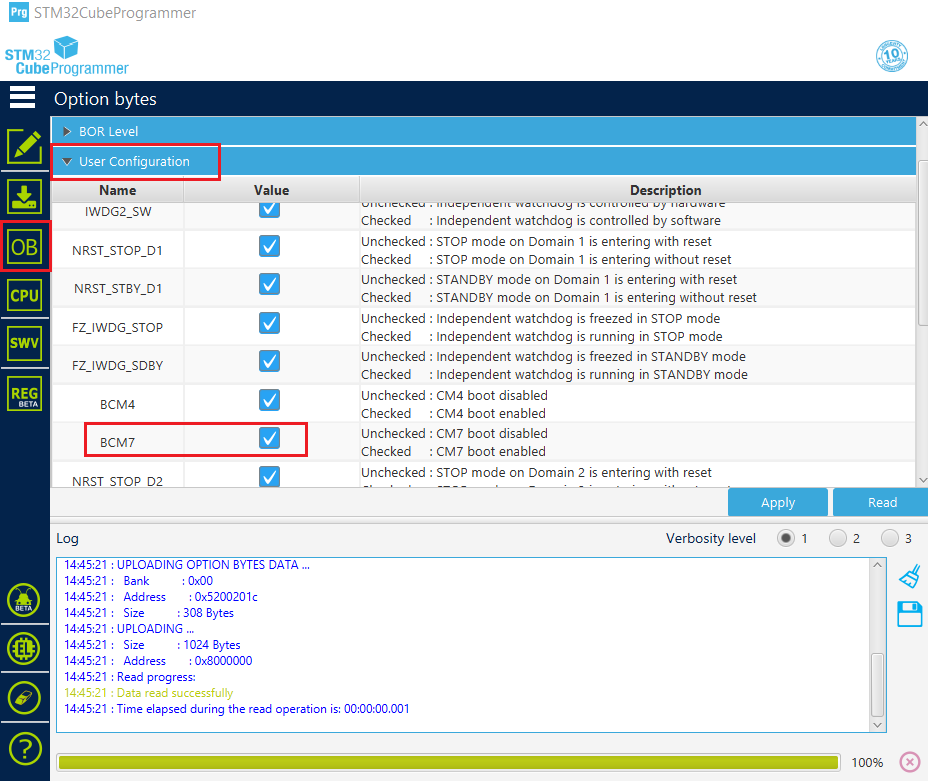Click the option bytes vertical scrollbar thumb
The height and width of the screenshot is (781, 928).
[923, 242]
